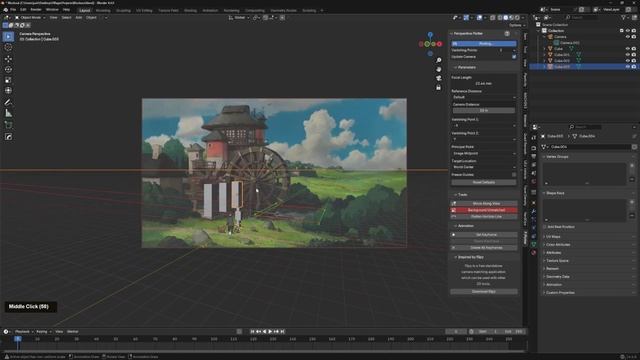Click the Camera Distance value slider

coord(484,111)
